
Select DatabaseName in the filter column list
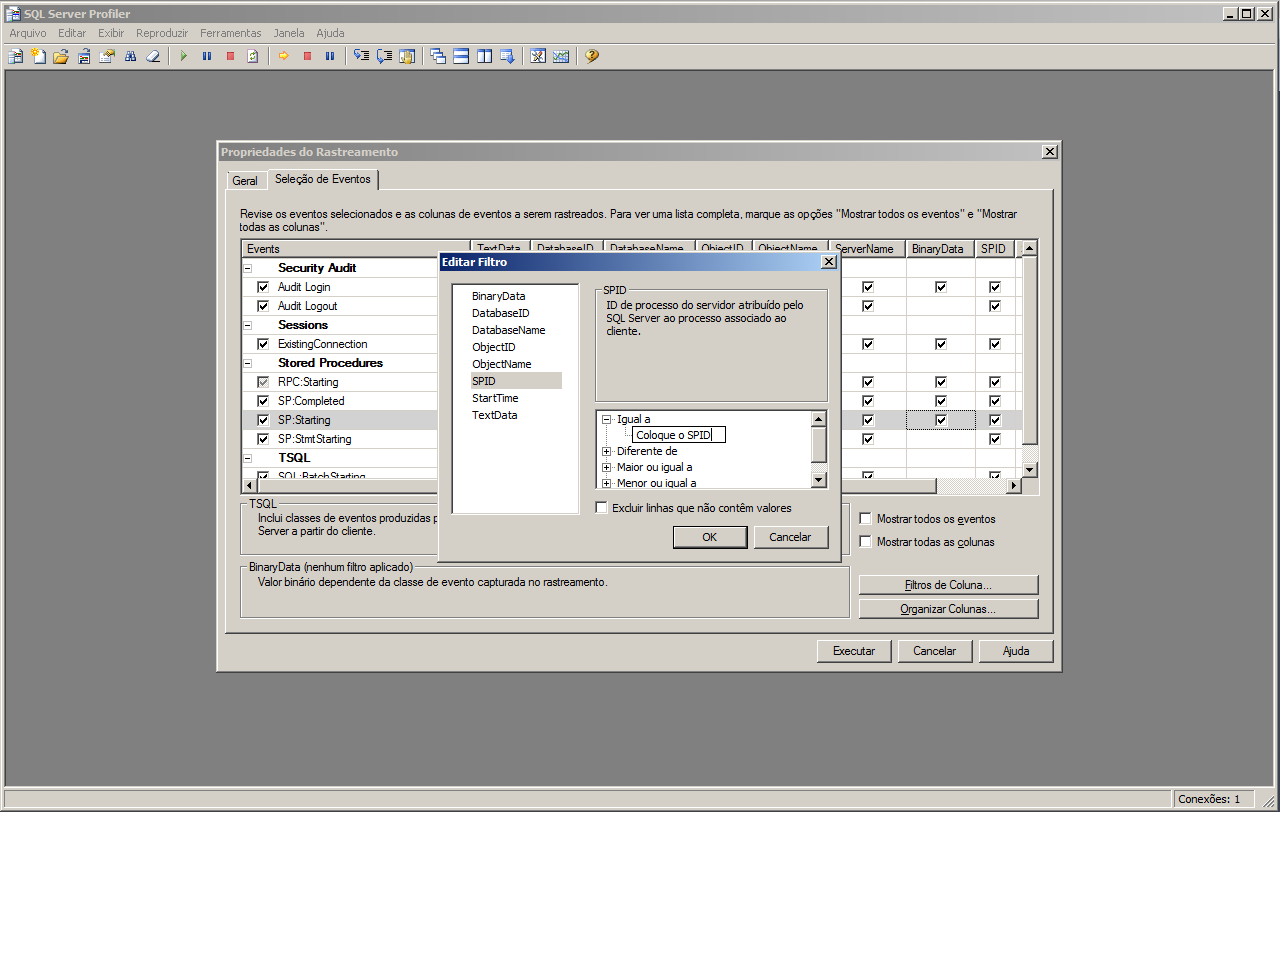[x=509, y=330]
